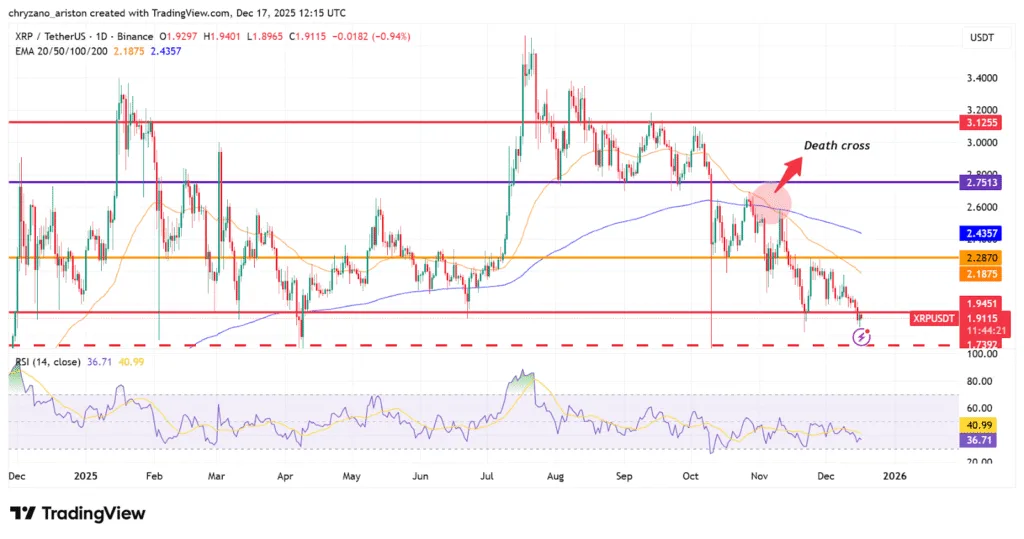Click the EMA legend value 2.4357
This screenshot has width=1024, height=539.
tap(166, 51)
